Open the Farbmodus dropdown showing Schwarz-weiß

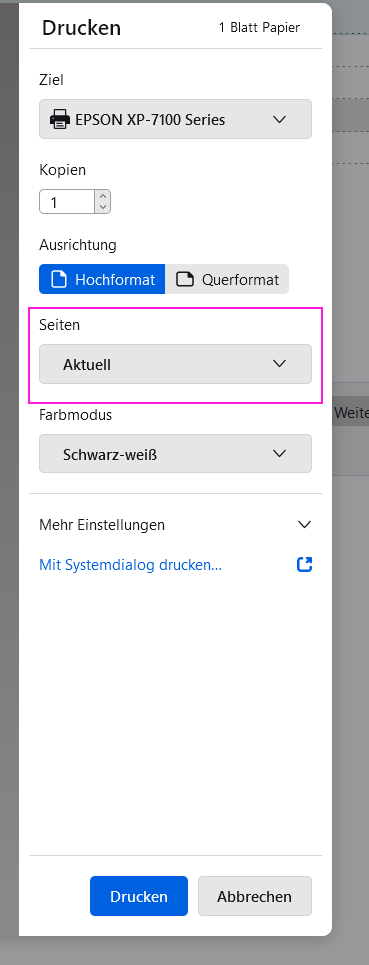click(175, 454)
